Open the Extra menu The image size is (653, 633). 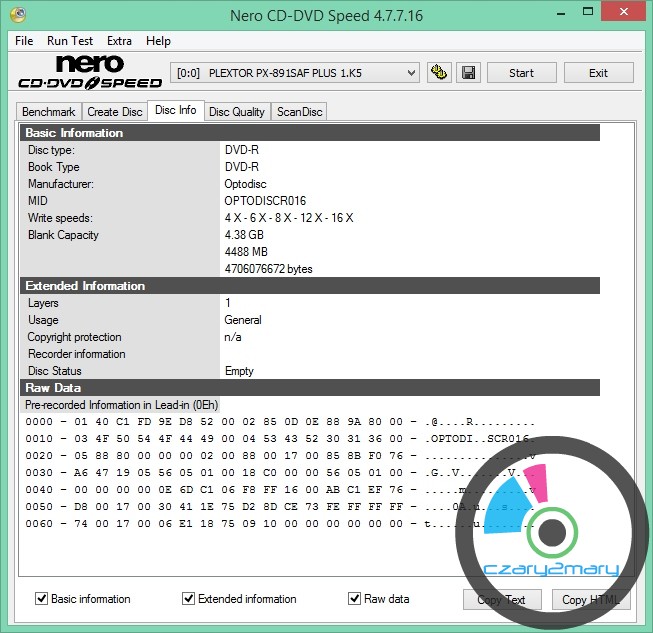click(119, 41)
